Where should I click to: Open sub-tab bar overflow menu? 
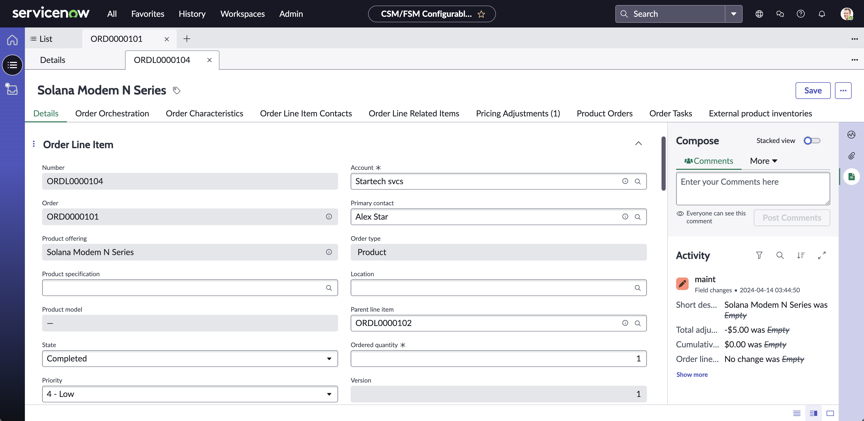point(855,60)
